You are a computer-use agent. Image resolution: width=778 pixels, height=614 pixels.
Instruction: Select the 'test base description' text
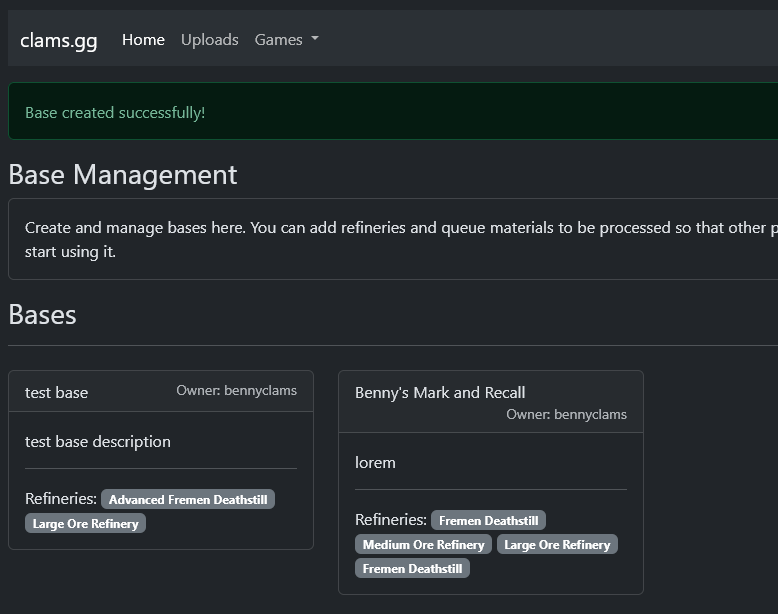(98, 441)
